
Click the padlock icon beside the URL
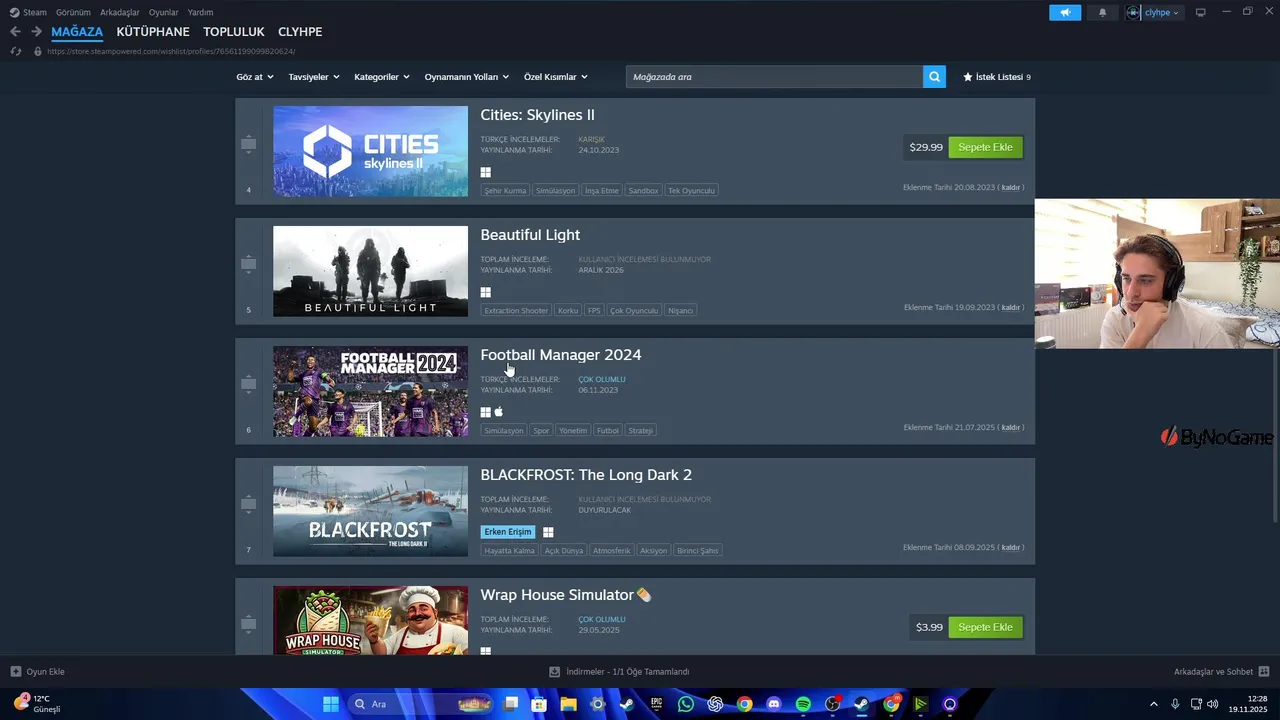[38, 51]
